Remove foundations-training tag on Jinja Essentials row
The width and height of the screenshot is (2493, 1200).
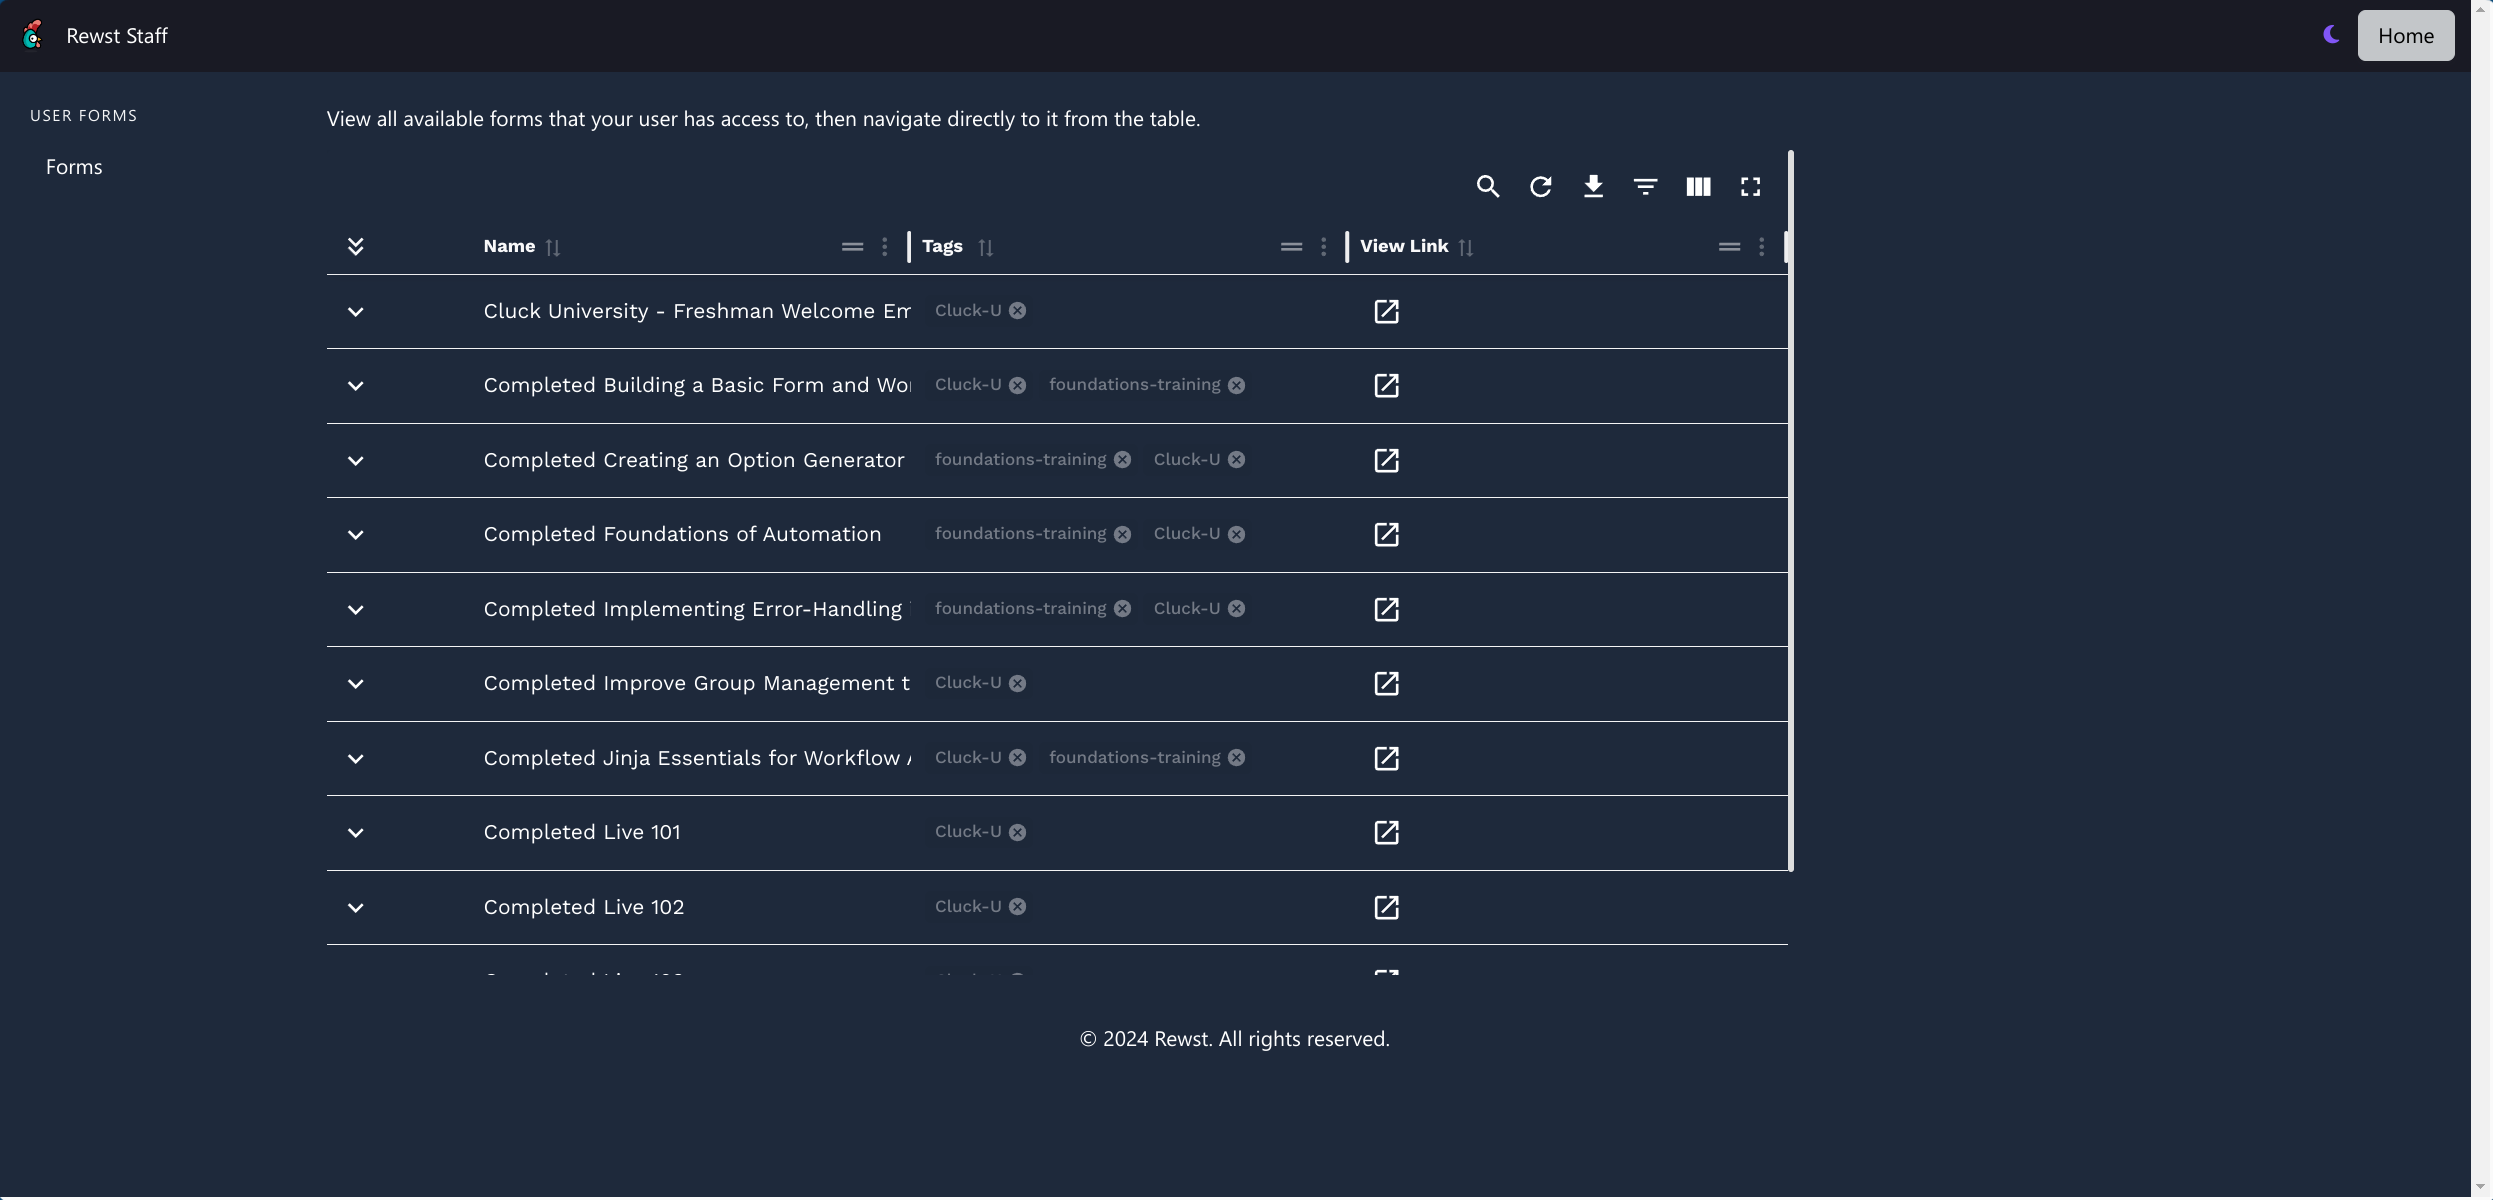[x=1237, y=758]
